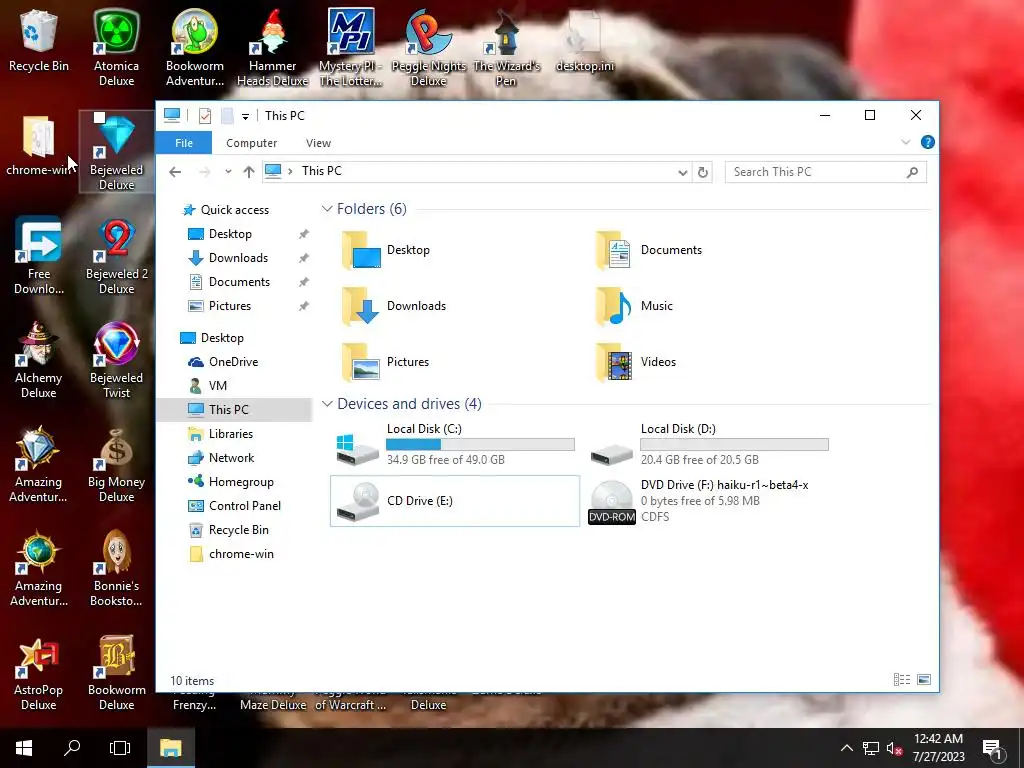Select Network in the navigation pane
Screen dimensions: 1024x768
point(231,458)
